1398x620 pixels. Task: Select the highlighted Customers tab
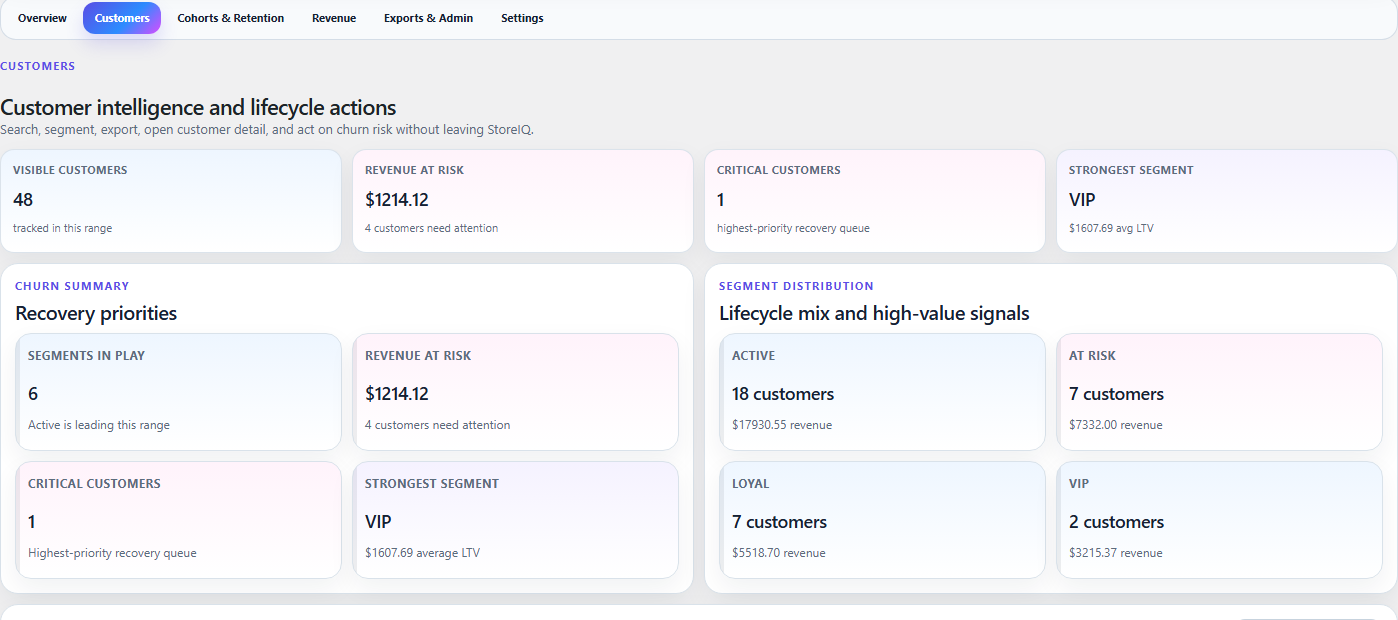(x=122, y=18)
